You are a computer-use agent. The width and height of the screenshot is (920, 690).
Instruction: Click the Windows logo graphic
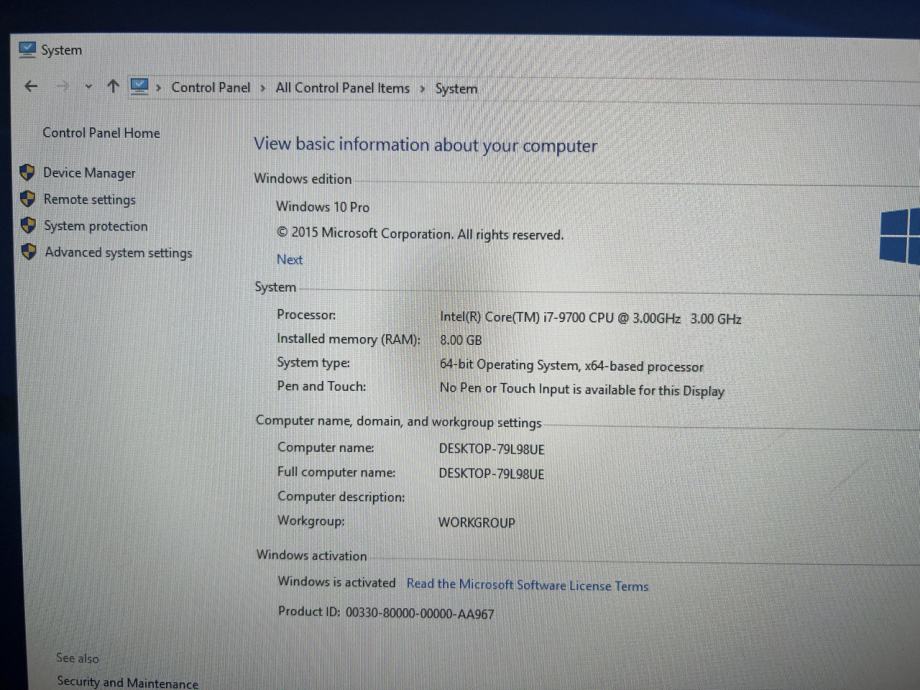click(x=899, y=236)
